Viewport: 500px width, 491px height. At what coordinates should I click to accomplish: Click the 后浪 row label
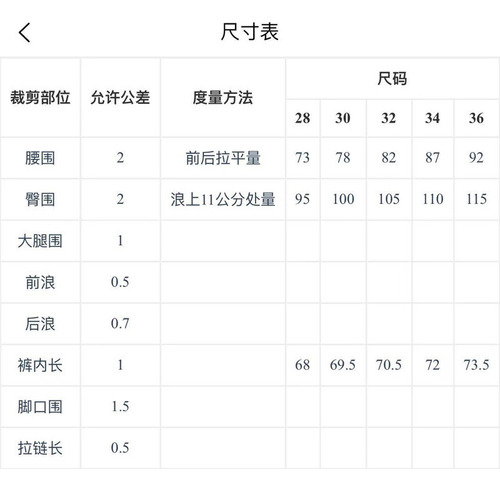(40, 324)
